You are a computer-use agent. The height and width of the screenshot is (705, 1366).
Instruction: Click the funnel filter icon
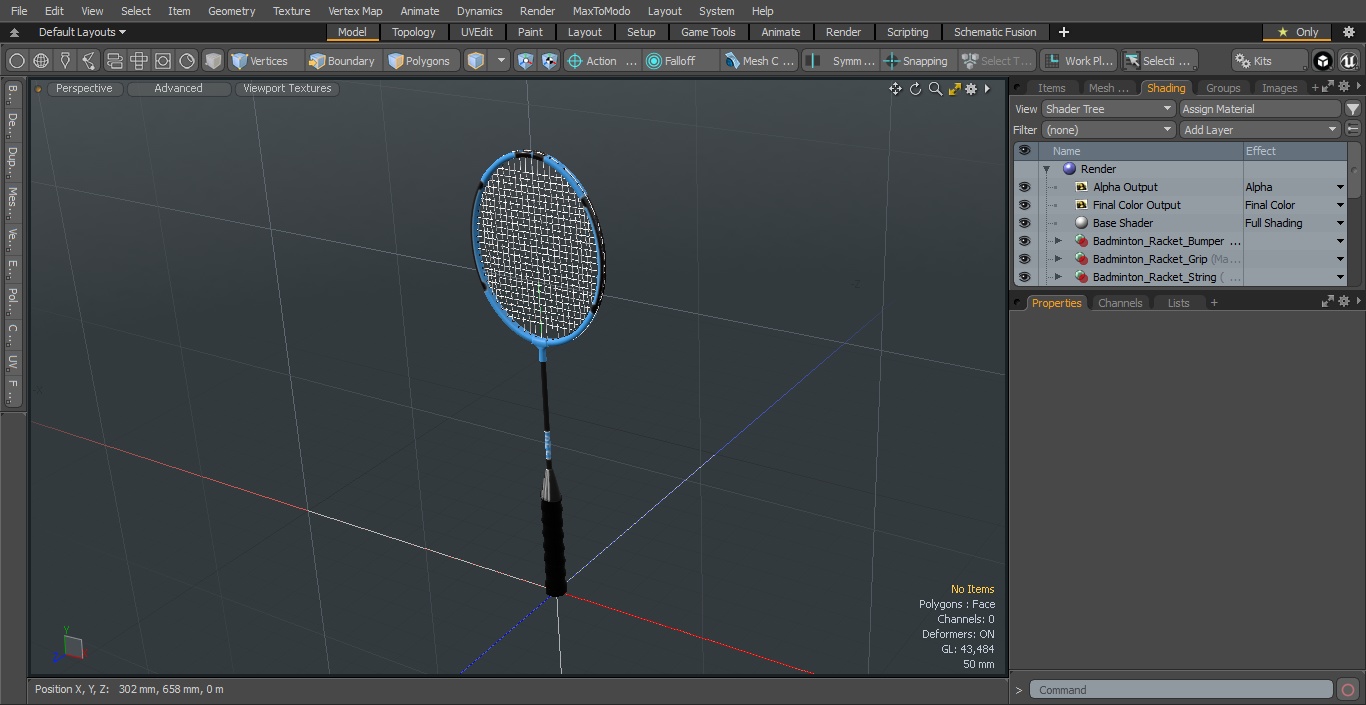[x=1353, y=109]
